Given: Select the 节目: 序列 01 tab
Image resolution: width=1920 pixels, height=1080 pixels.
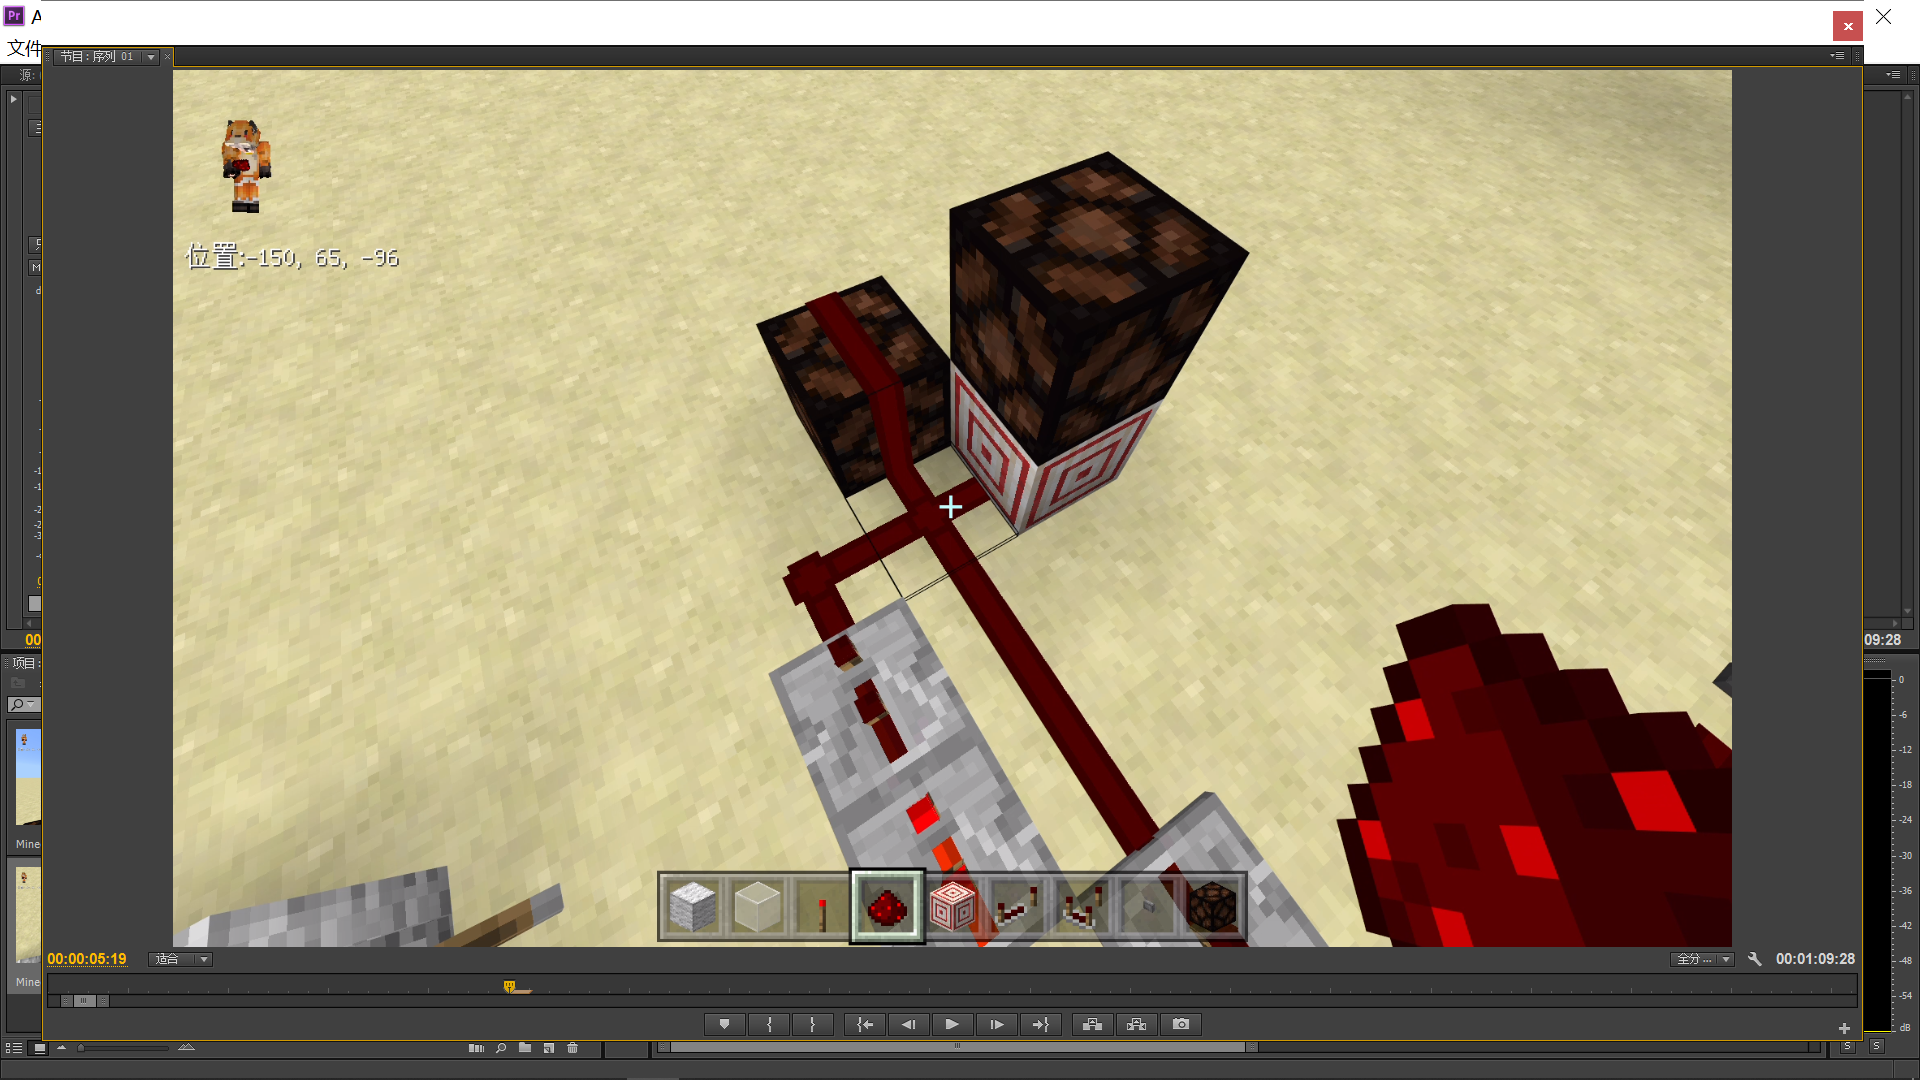Looking at the screenshot, I should click(96, 57).
